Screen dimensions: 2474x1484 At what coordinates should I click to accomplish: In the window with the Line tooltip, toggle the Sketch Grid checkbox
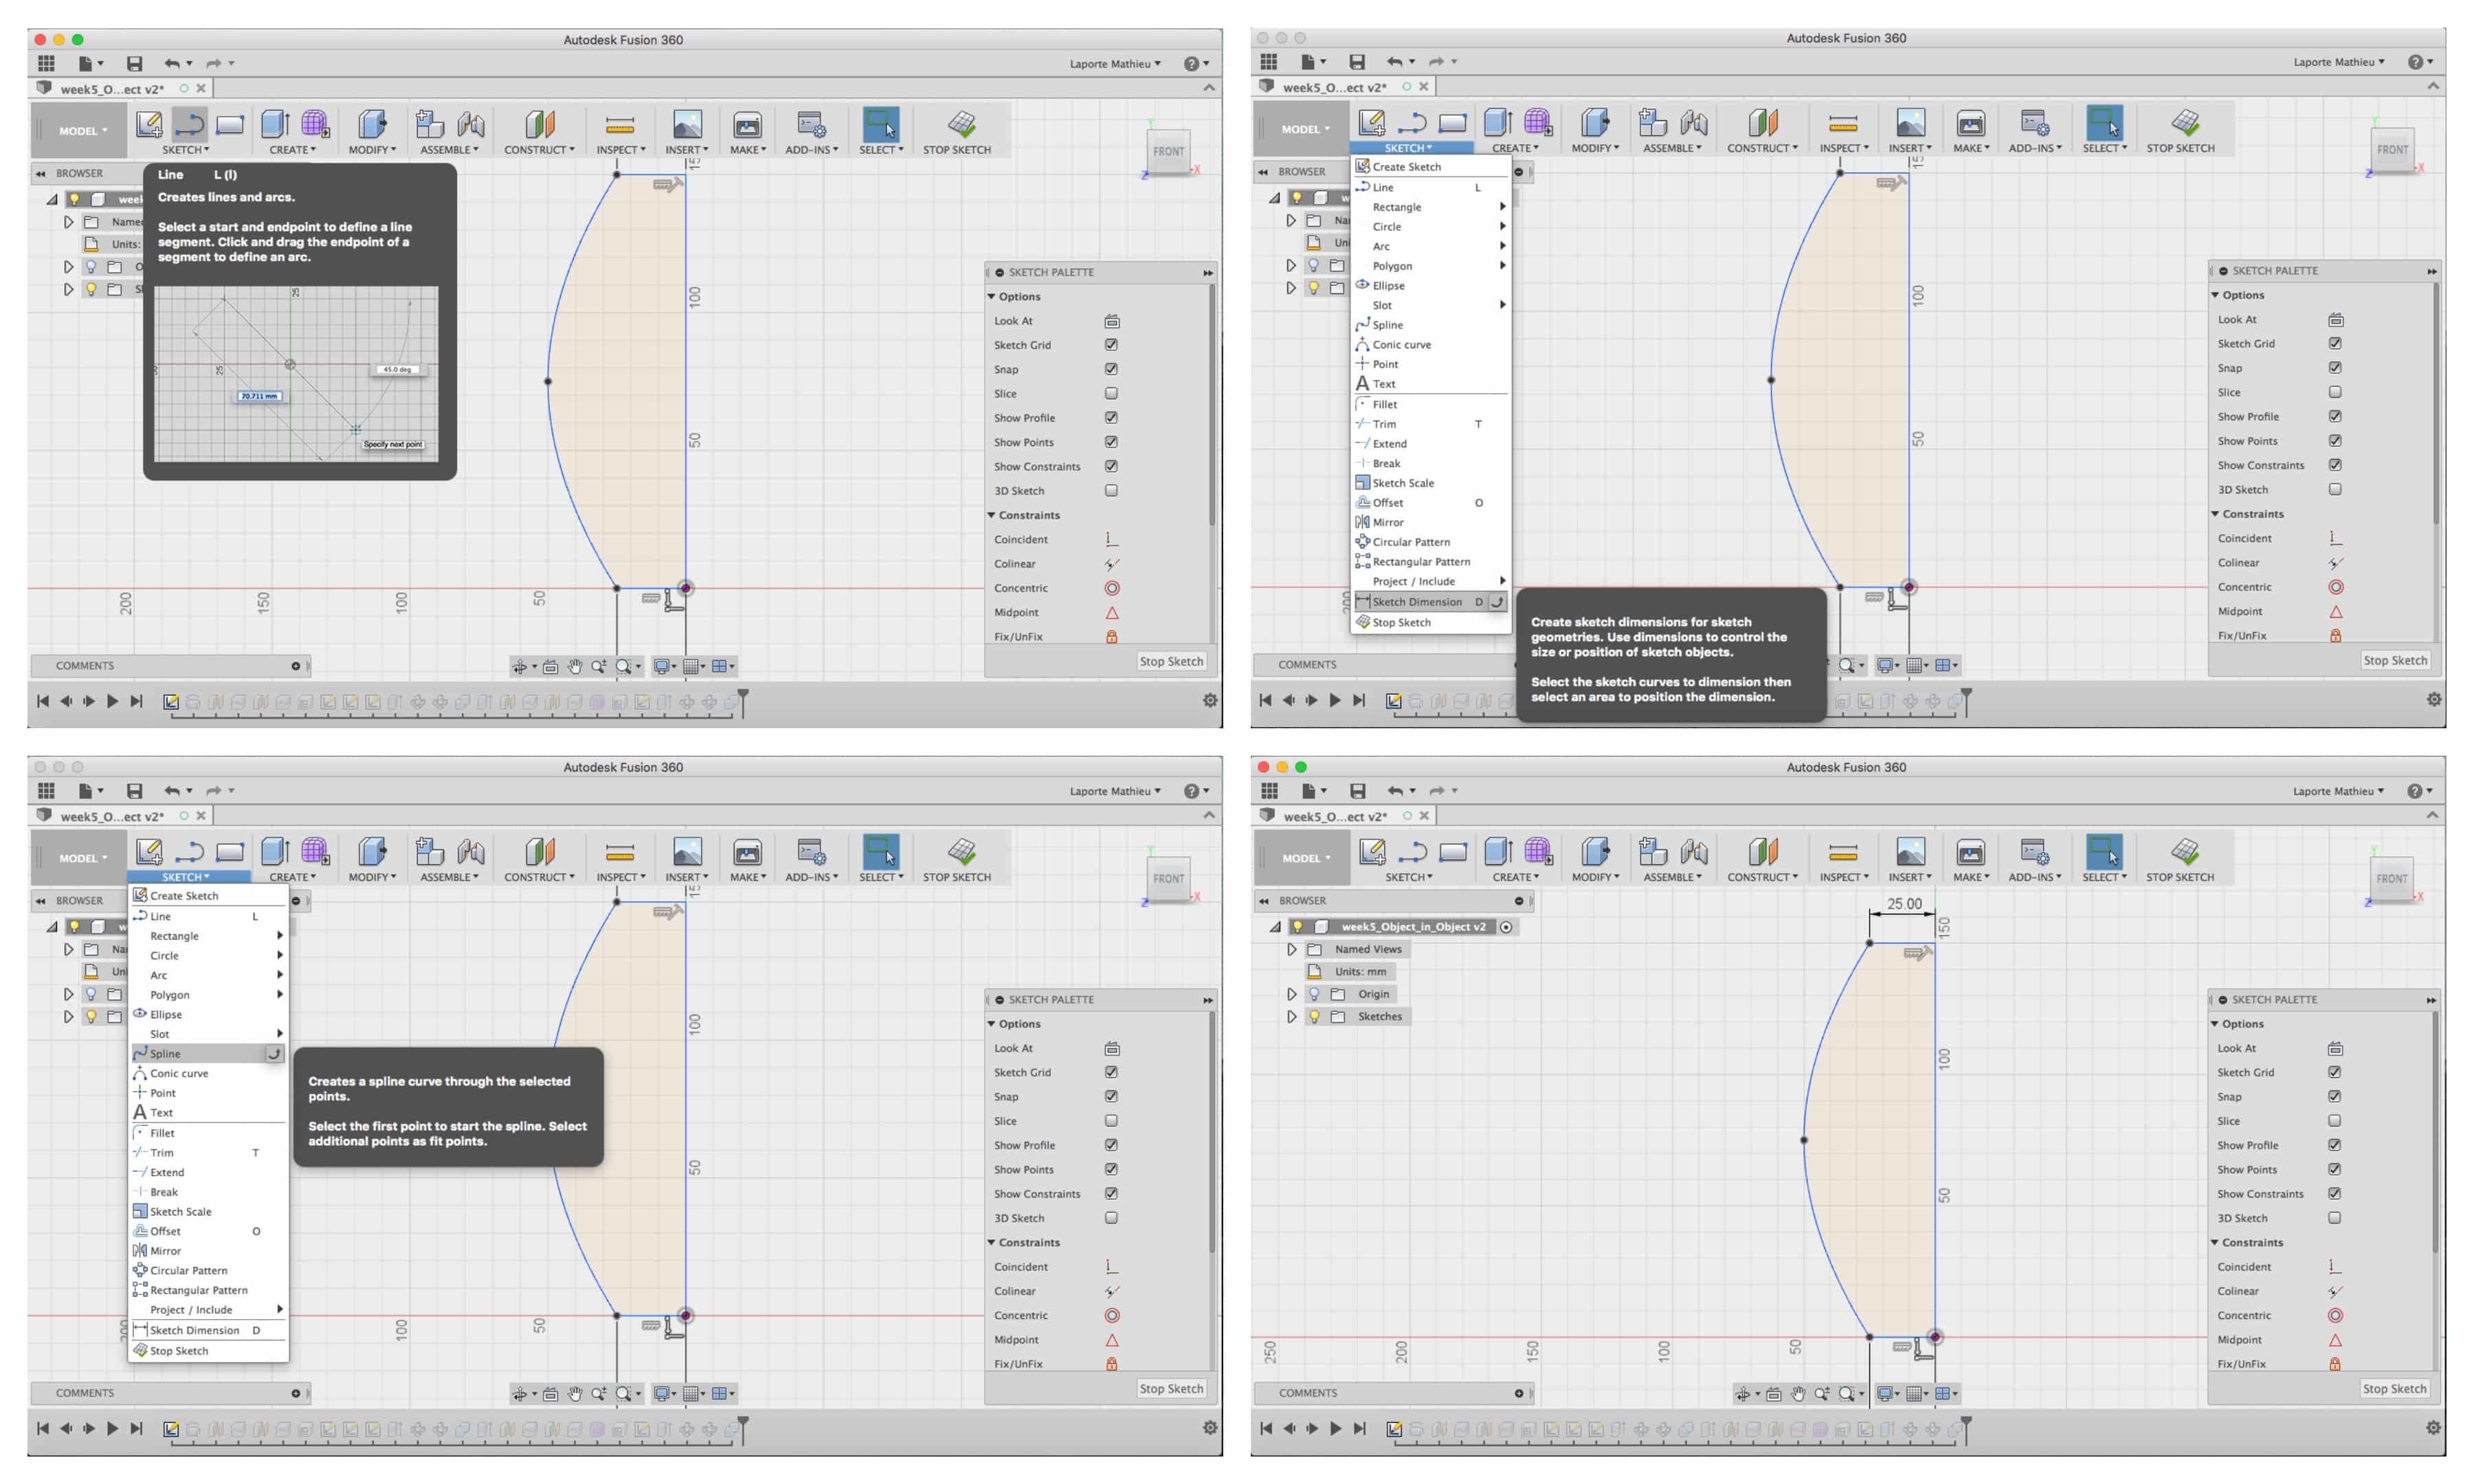click(x=1111, y=345)
